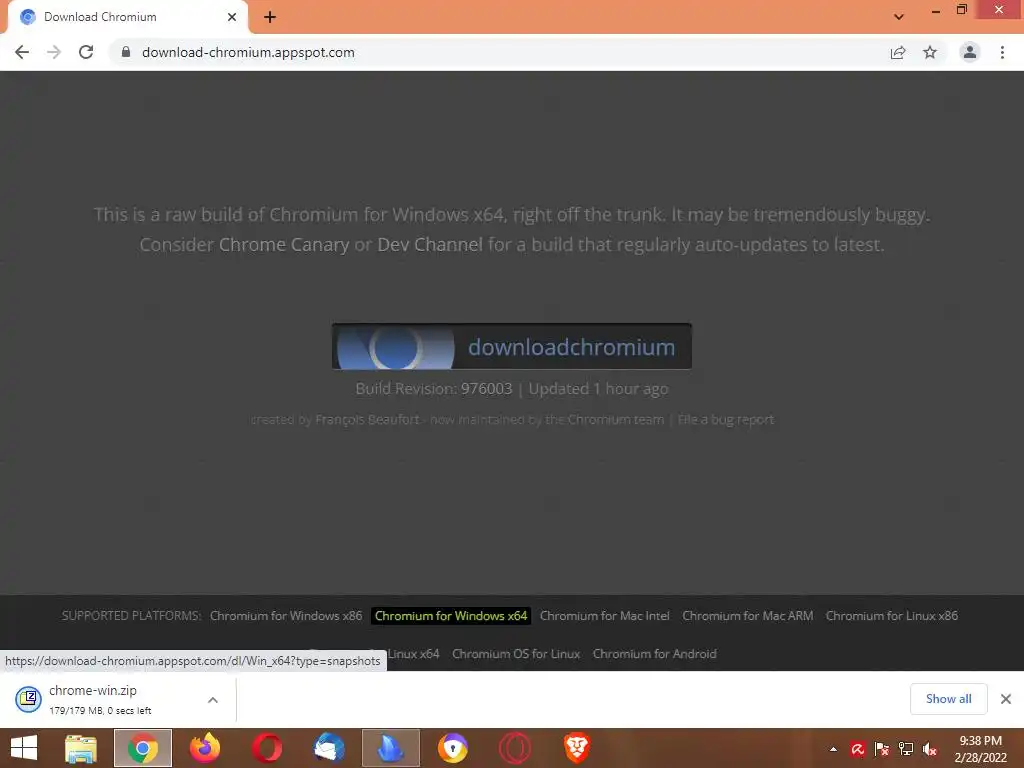
Task: Open File Explorer from taskbar
Action: [81, 748]
